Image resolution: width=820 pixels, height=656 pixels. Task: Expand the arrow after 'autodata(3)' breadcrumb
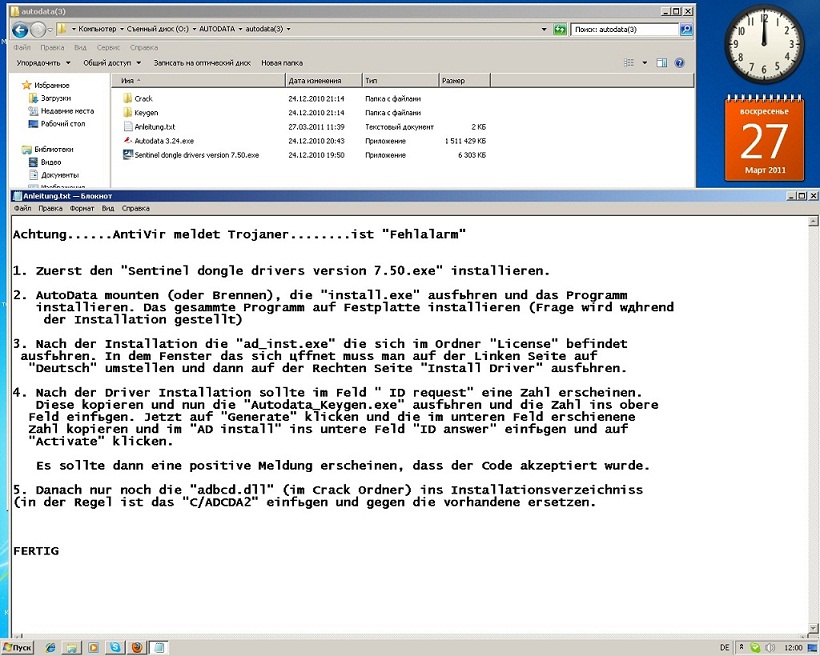(288, 29)
